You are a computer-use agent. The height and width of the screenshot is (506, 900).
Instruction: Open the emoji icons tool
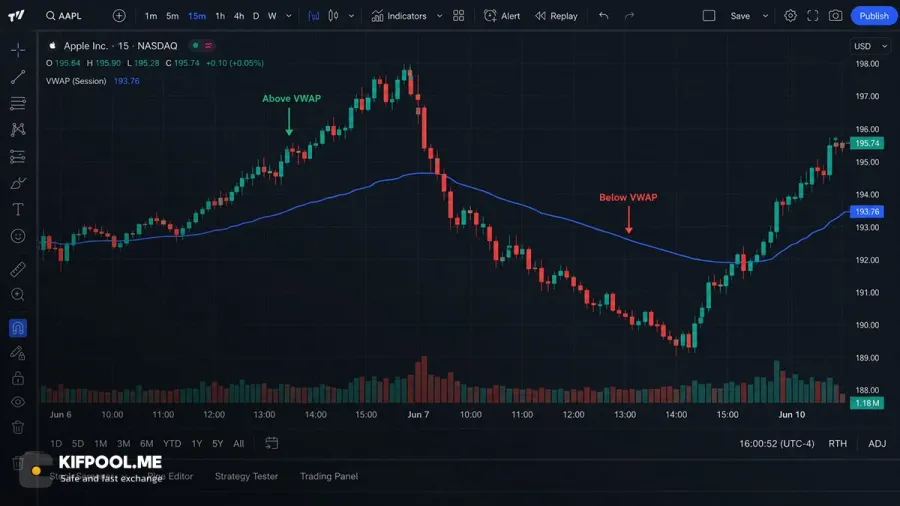pyautogui.click(x=18, y=236)
